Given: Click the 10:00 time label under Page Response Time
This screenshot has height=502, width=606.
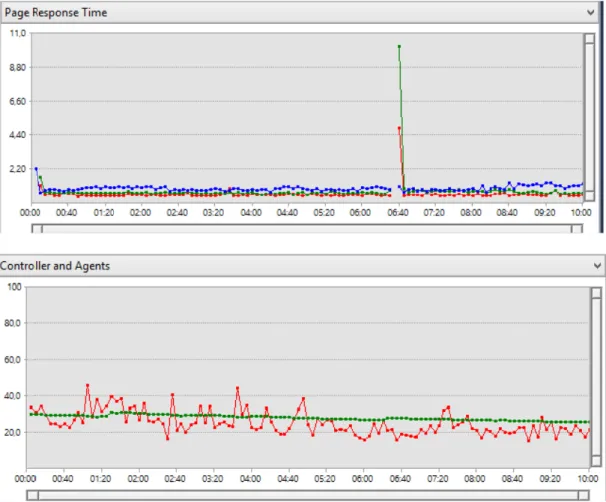Looking at the screenshot, I should tap(581, 213).
